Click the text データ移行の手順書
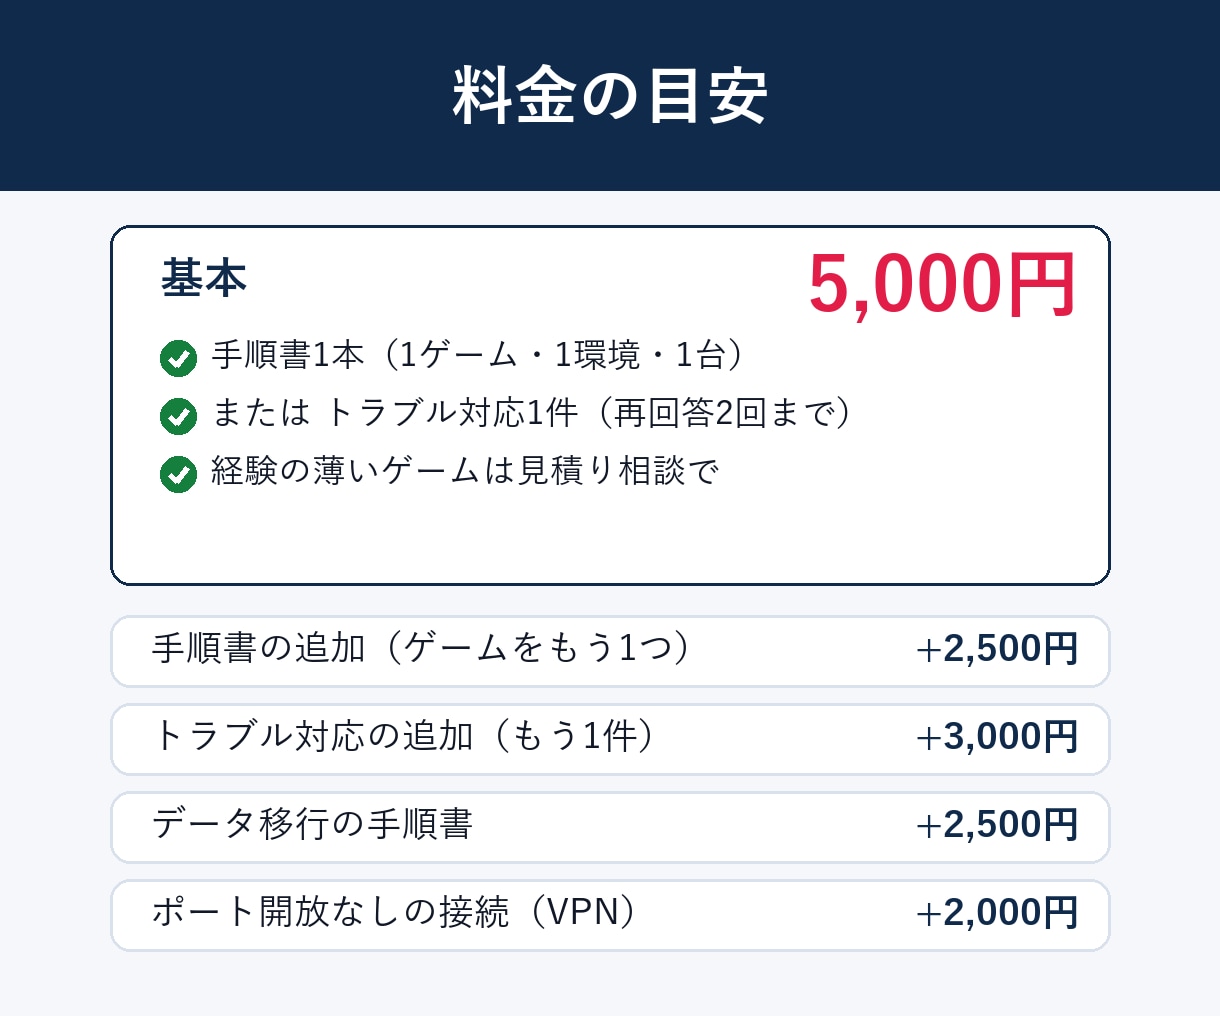The height and width of the screenshot is (1016, 1220). click(312, 825)
